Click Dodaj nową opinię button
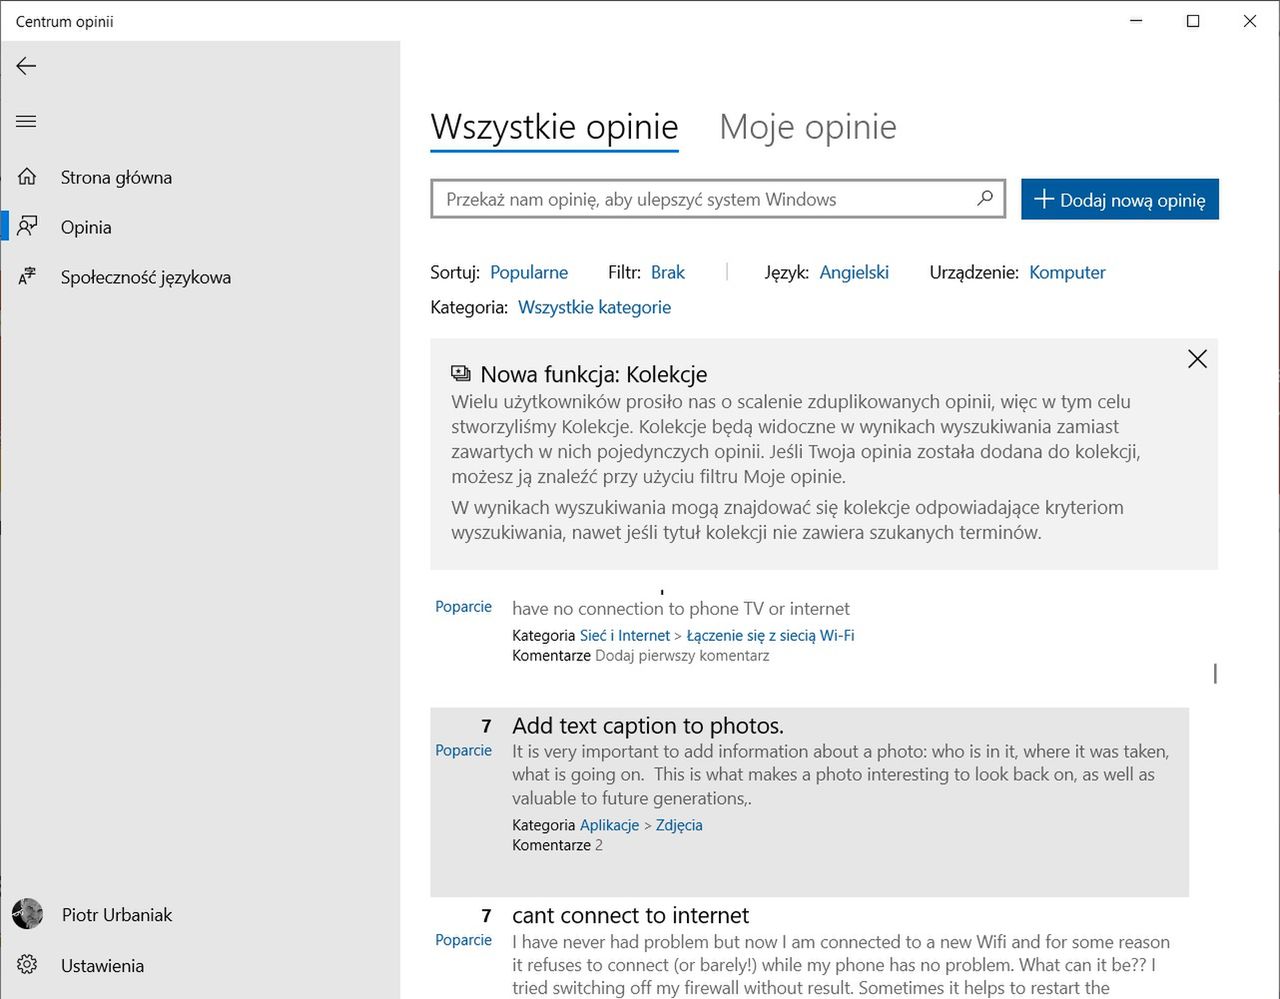Viewport: 1280px width, 999px height. pyautogui.click(x=1120, y=199)
